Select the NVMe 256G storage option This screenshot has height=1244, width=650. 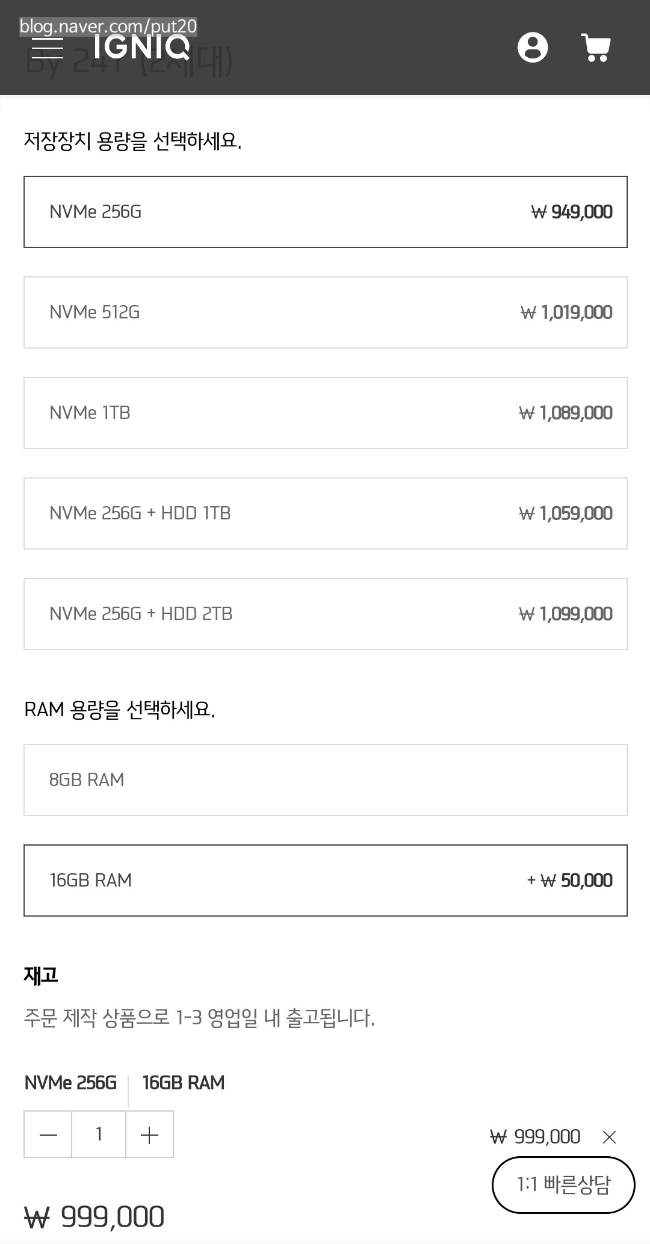325,212
